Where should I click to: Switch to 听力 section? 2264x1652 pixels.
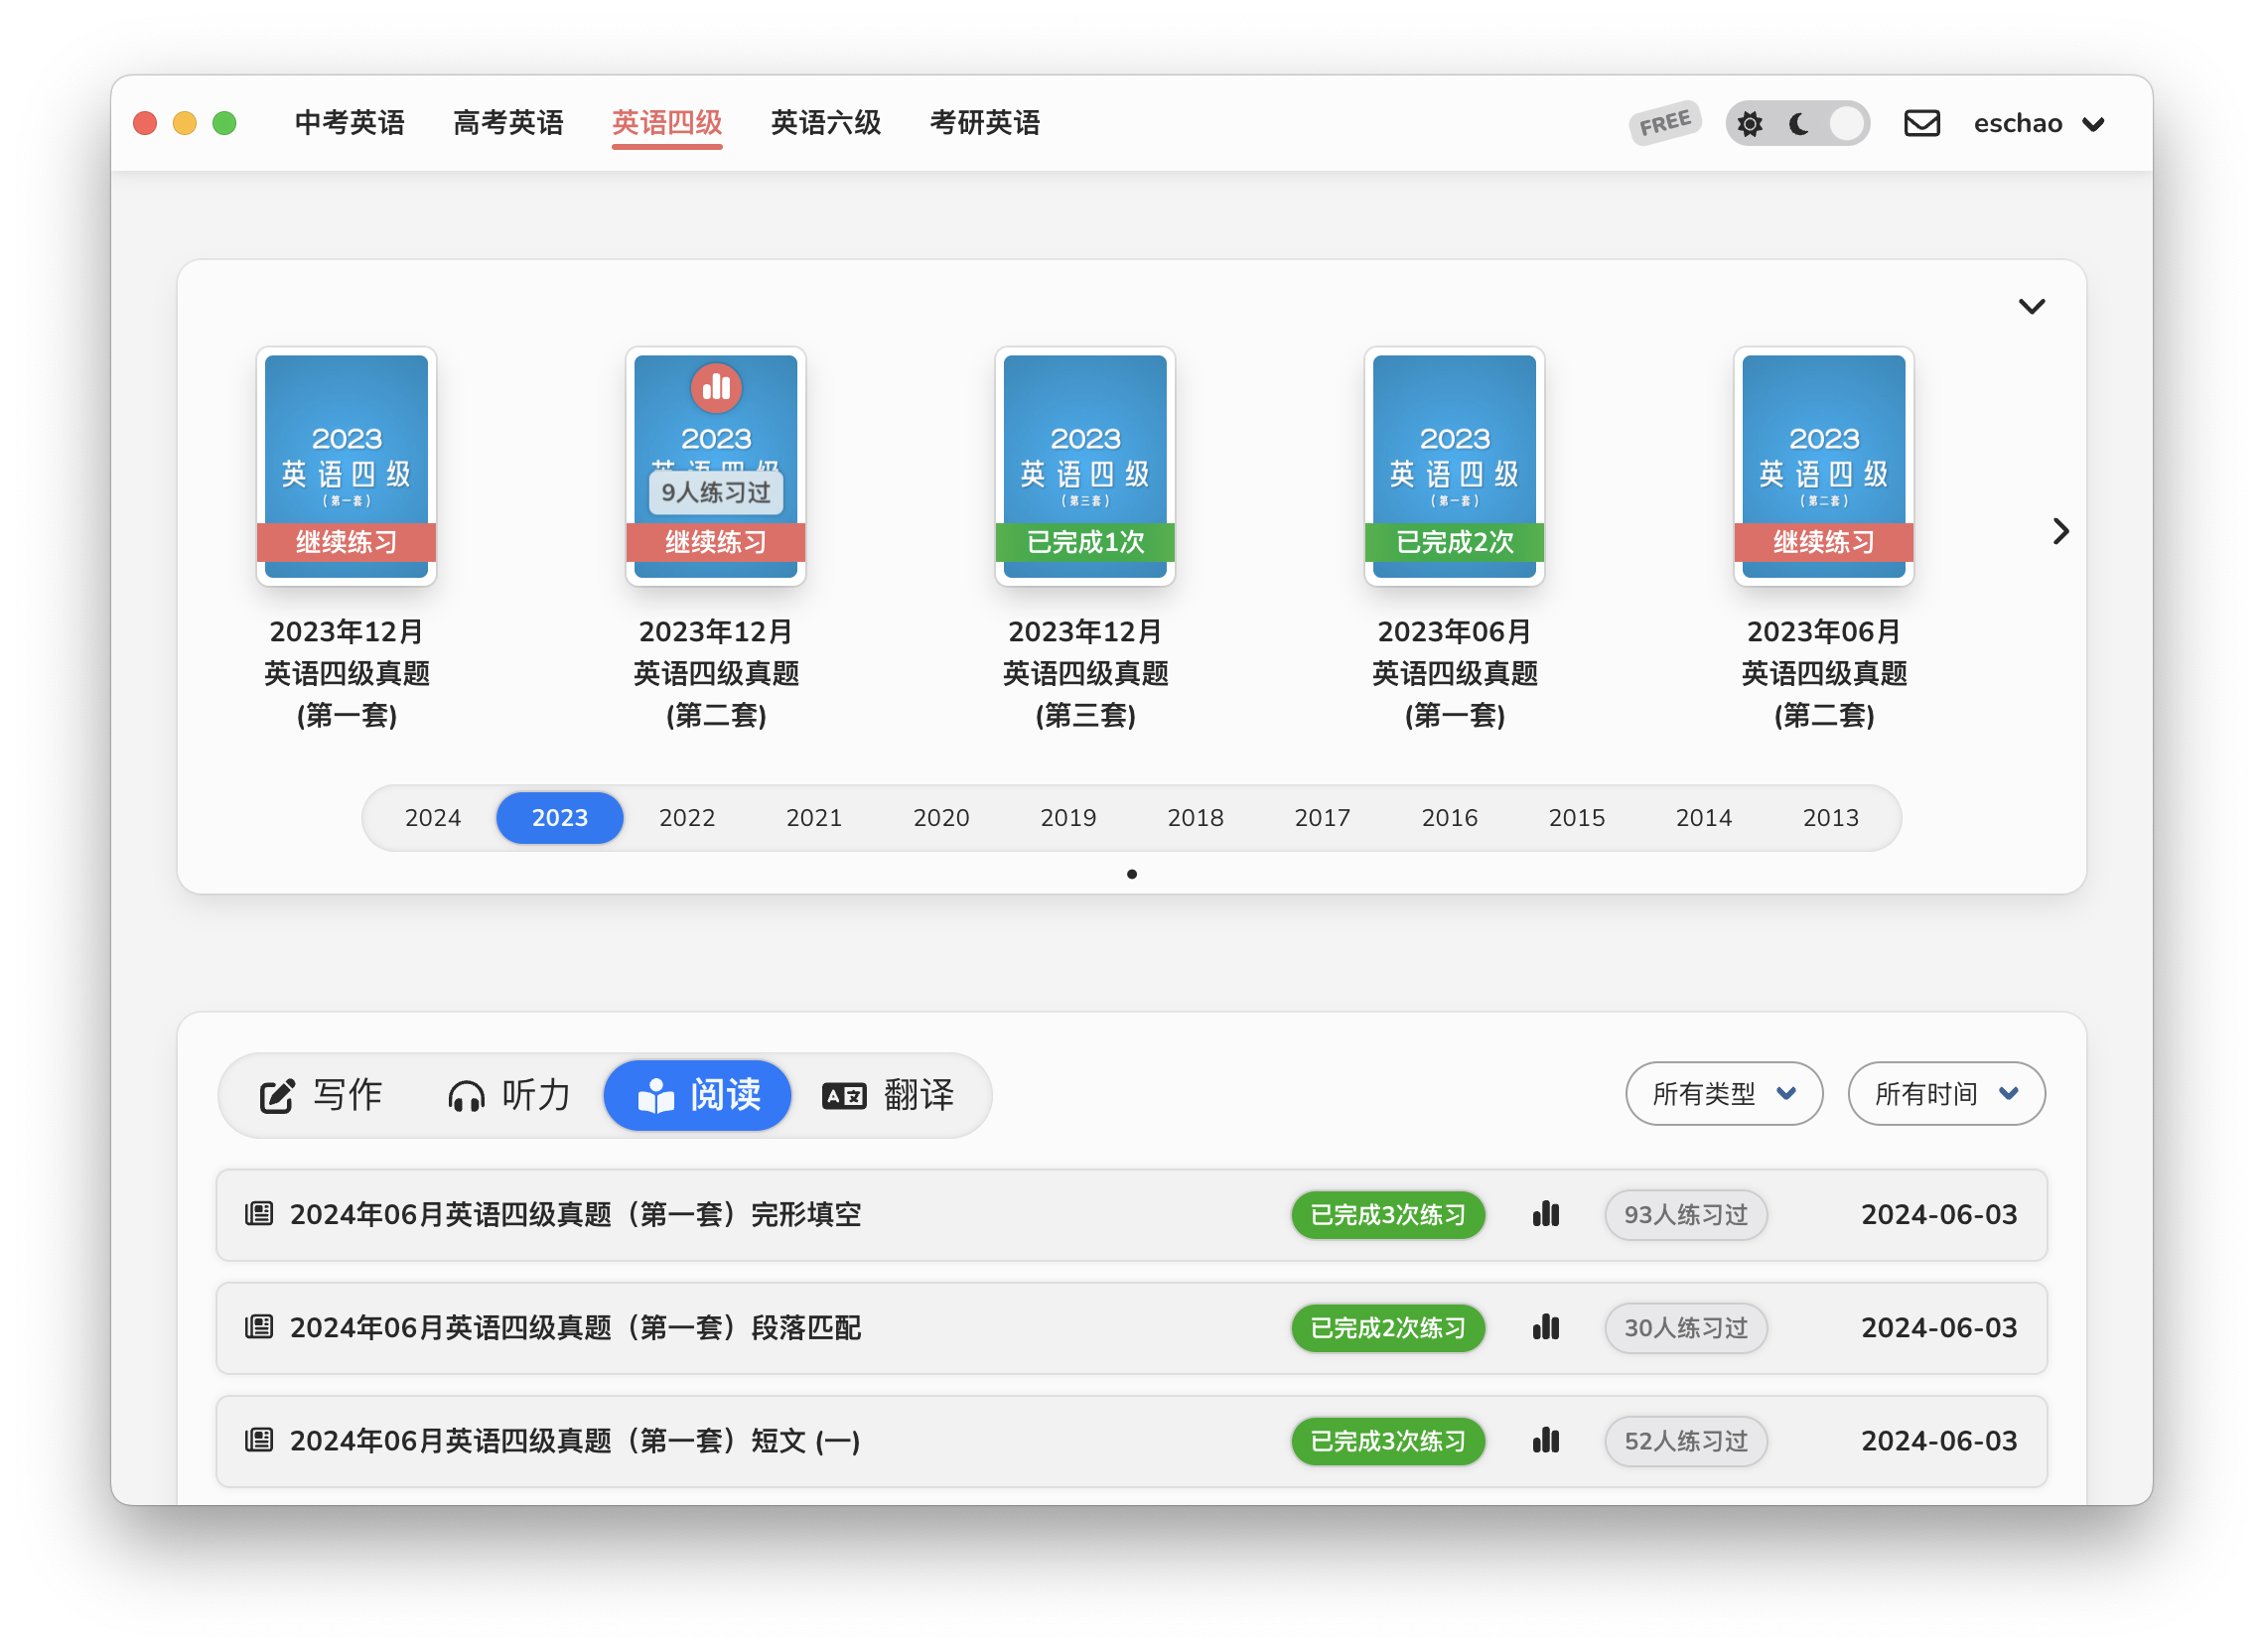click(509, 1095)
